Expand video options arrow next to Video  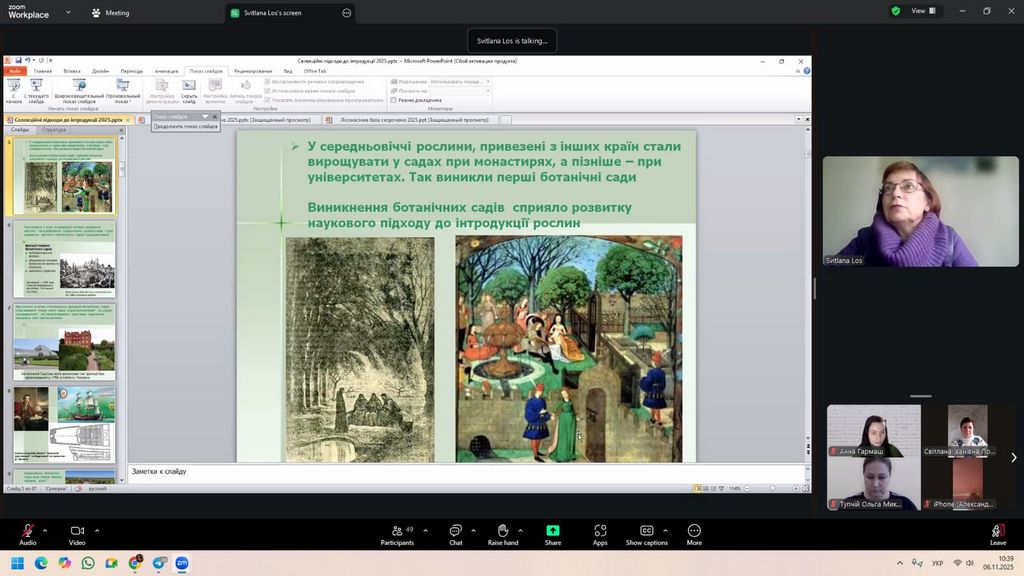[97, 531]
